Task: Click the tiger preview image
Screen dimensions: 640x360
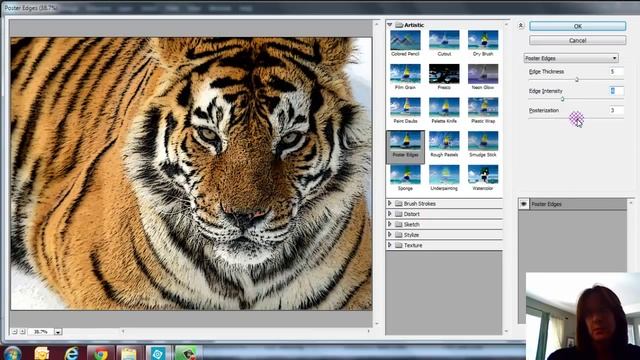Action: tap(191, 173)
